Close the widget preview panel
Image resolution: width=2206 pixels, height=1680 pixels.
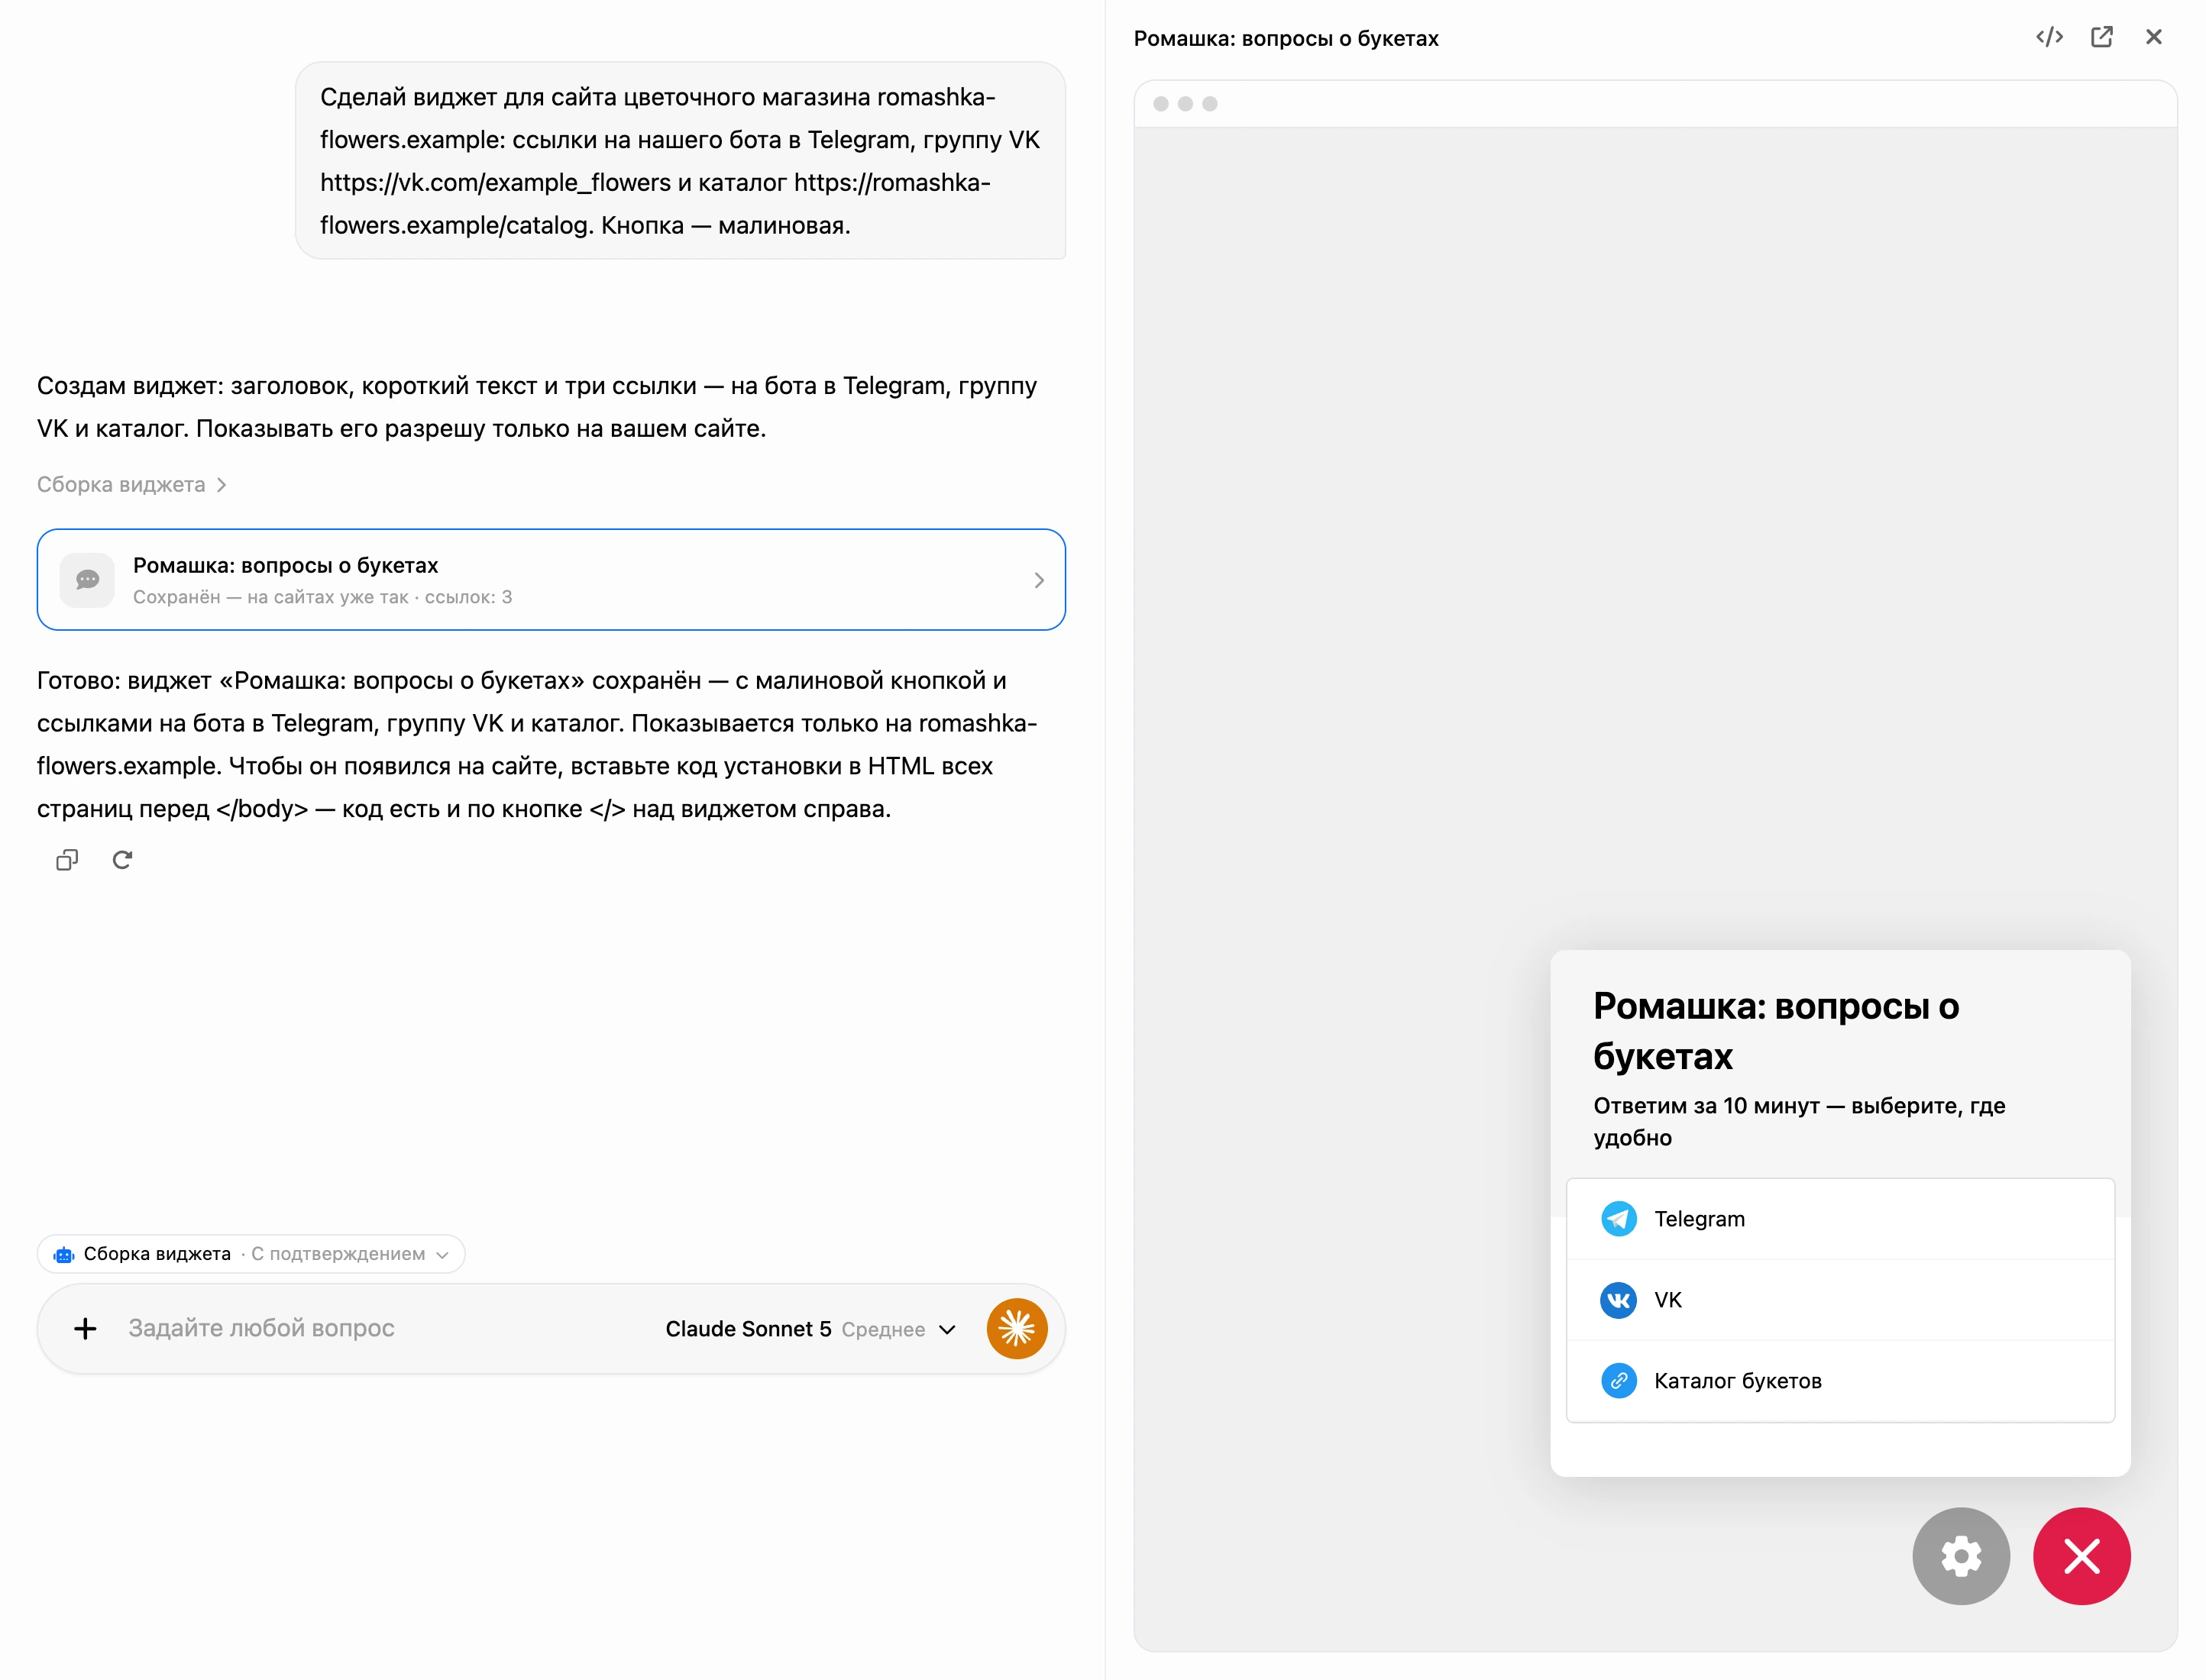[x=2153, y=37]
